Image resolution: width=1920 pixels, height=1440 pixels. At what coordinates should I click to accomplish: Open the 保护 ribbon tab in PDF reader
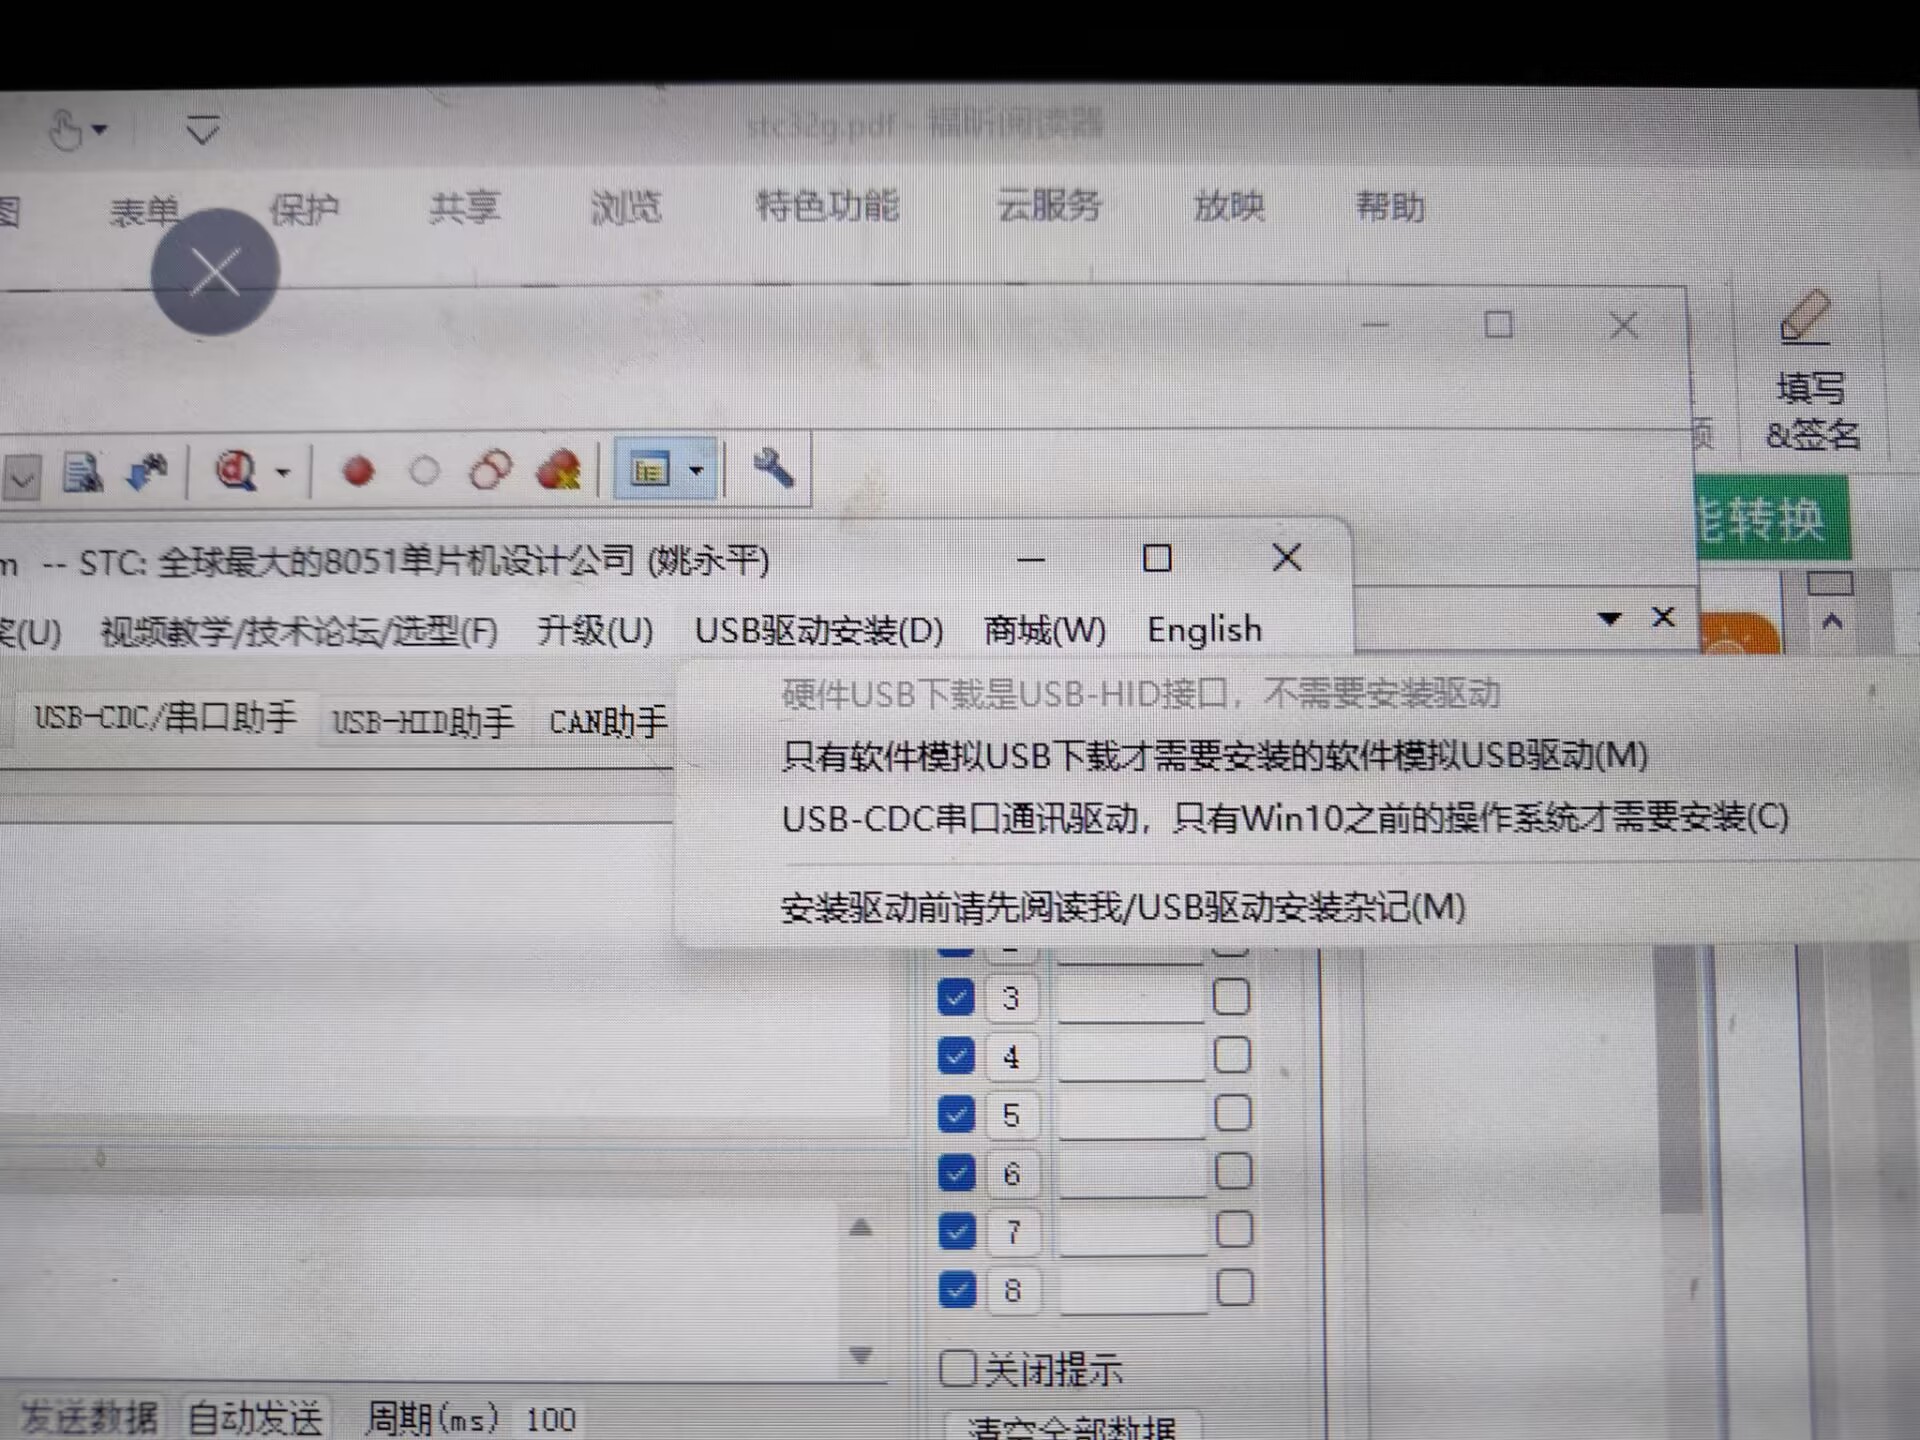[x=304, y=208]
